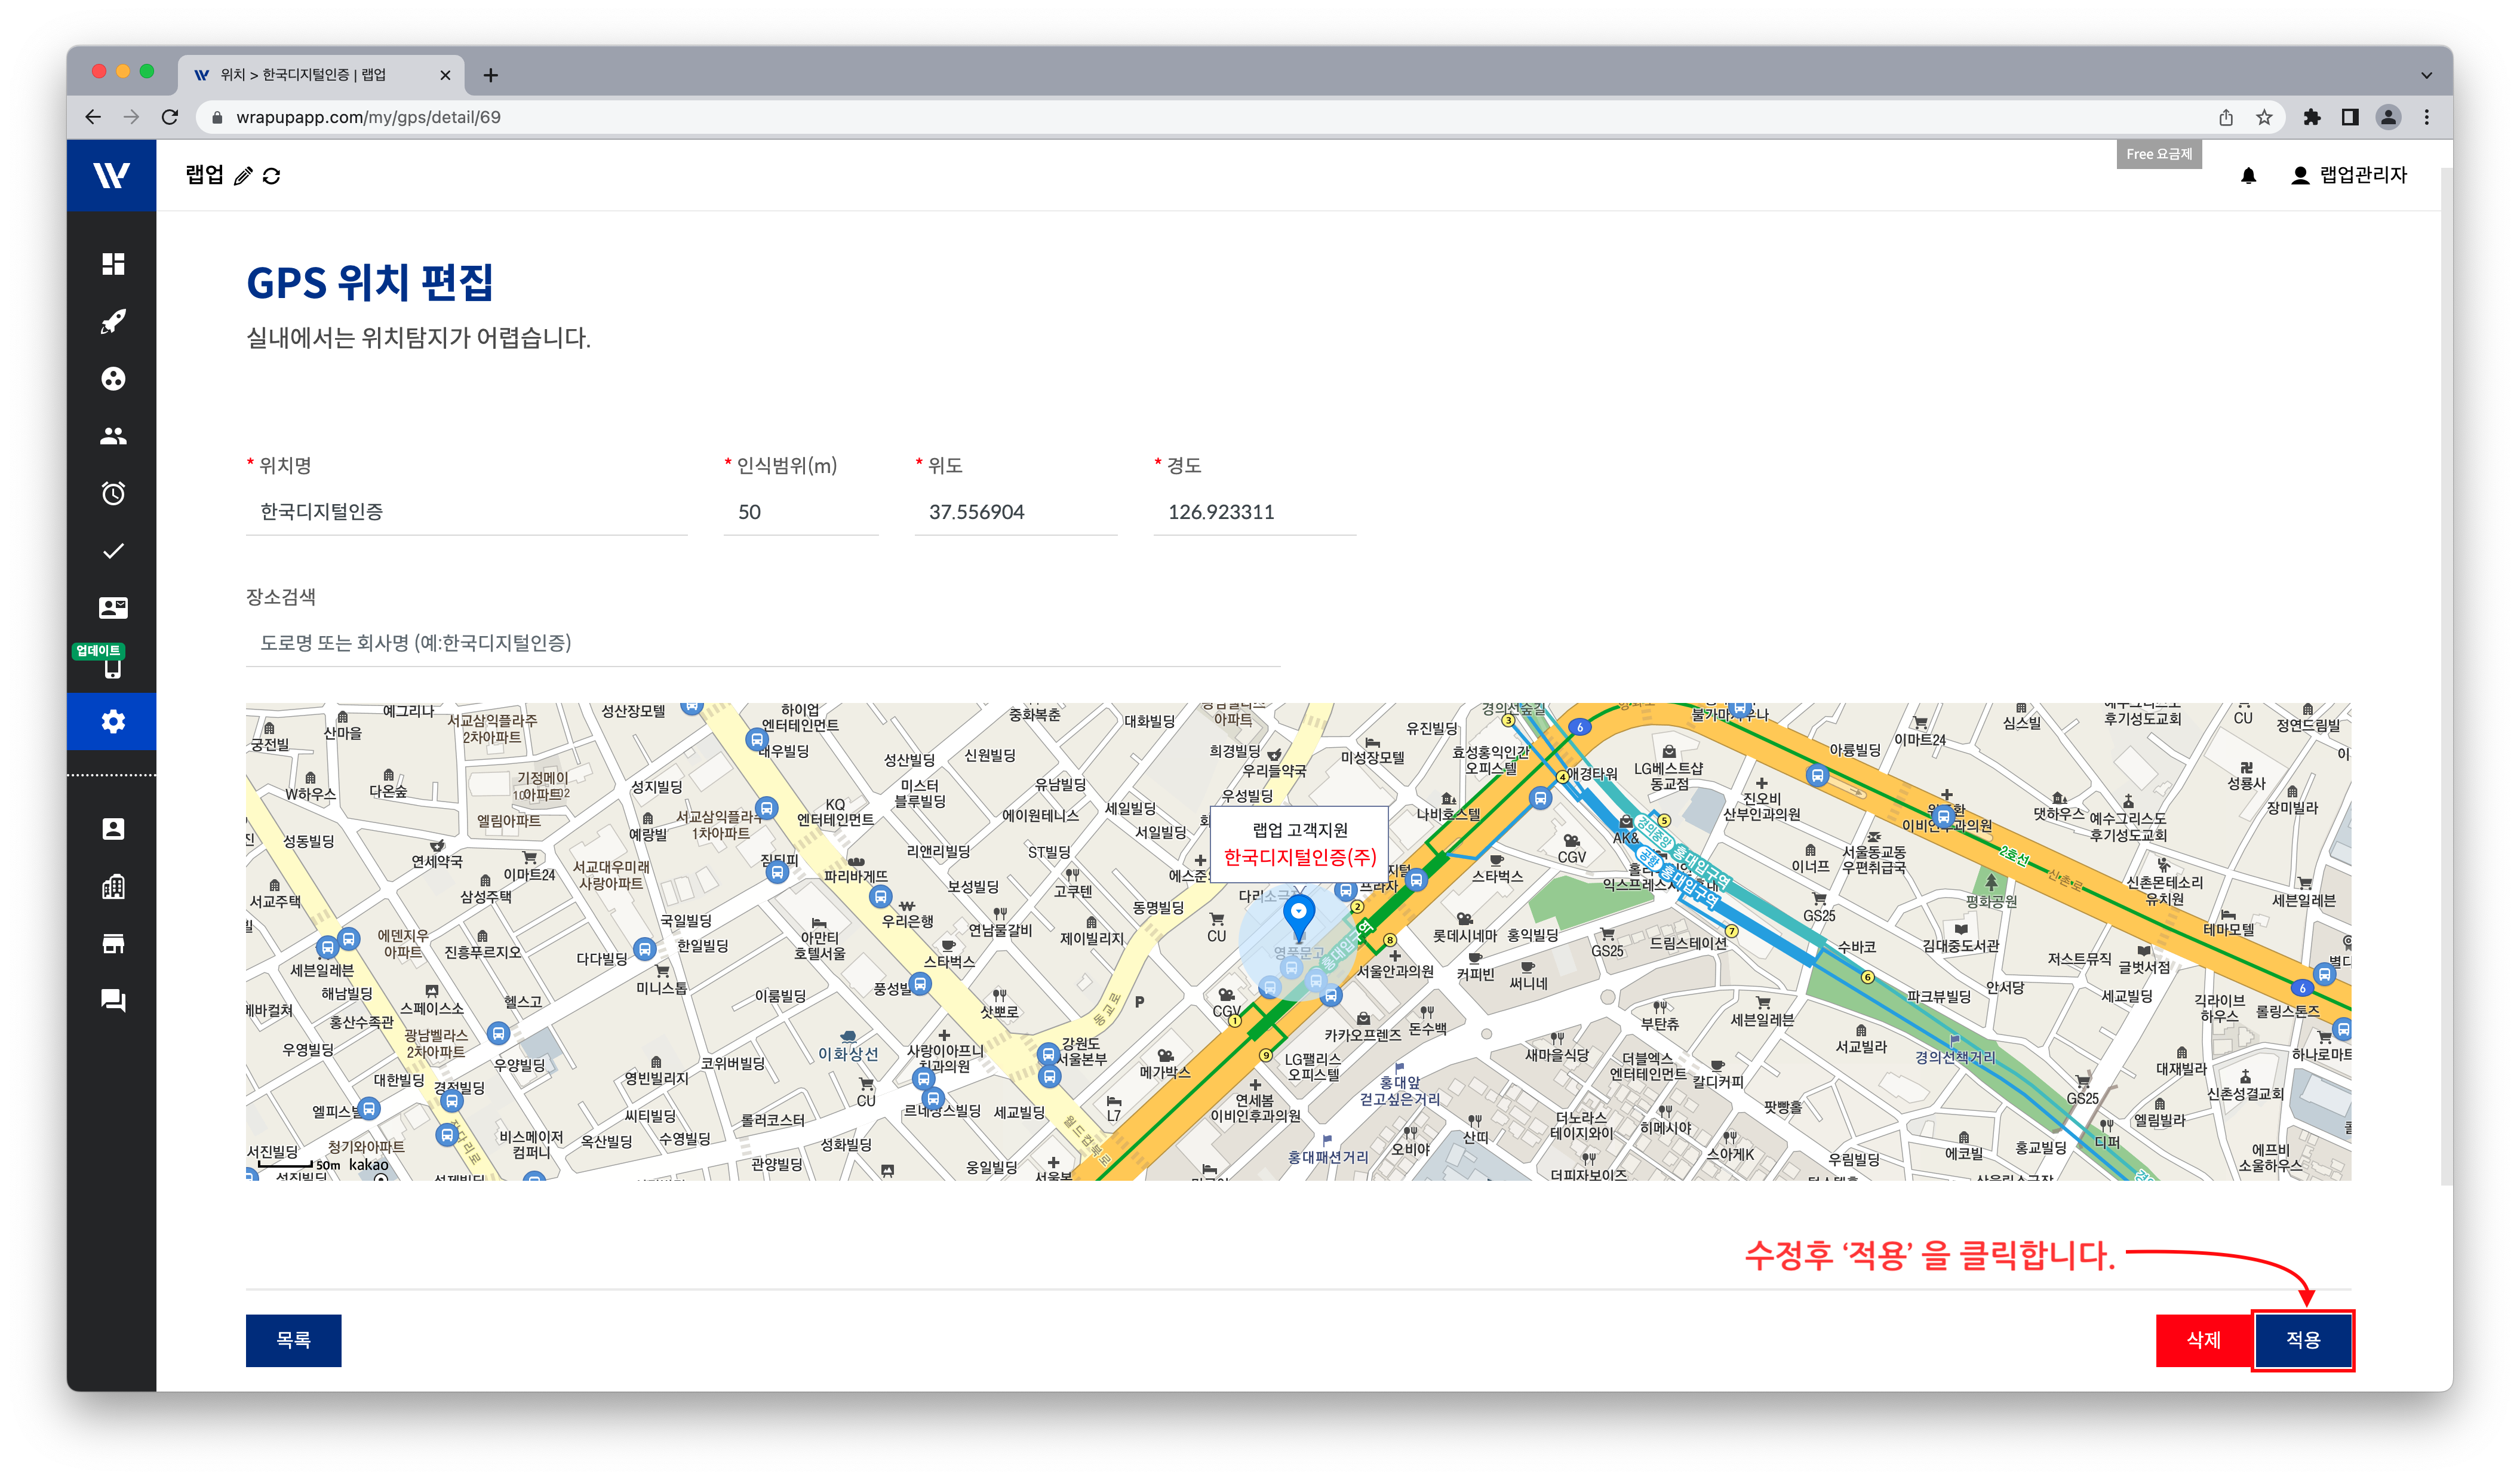This screenshot has width=2520, height=1480.
Task: Open the checkmark icon in sidebar
Action: [x=113, y=551]
